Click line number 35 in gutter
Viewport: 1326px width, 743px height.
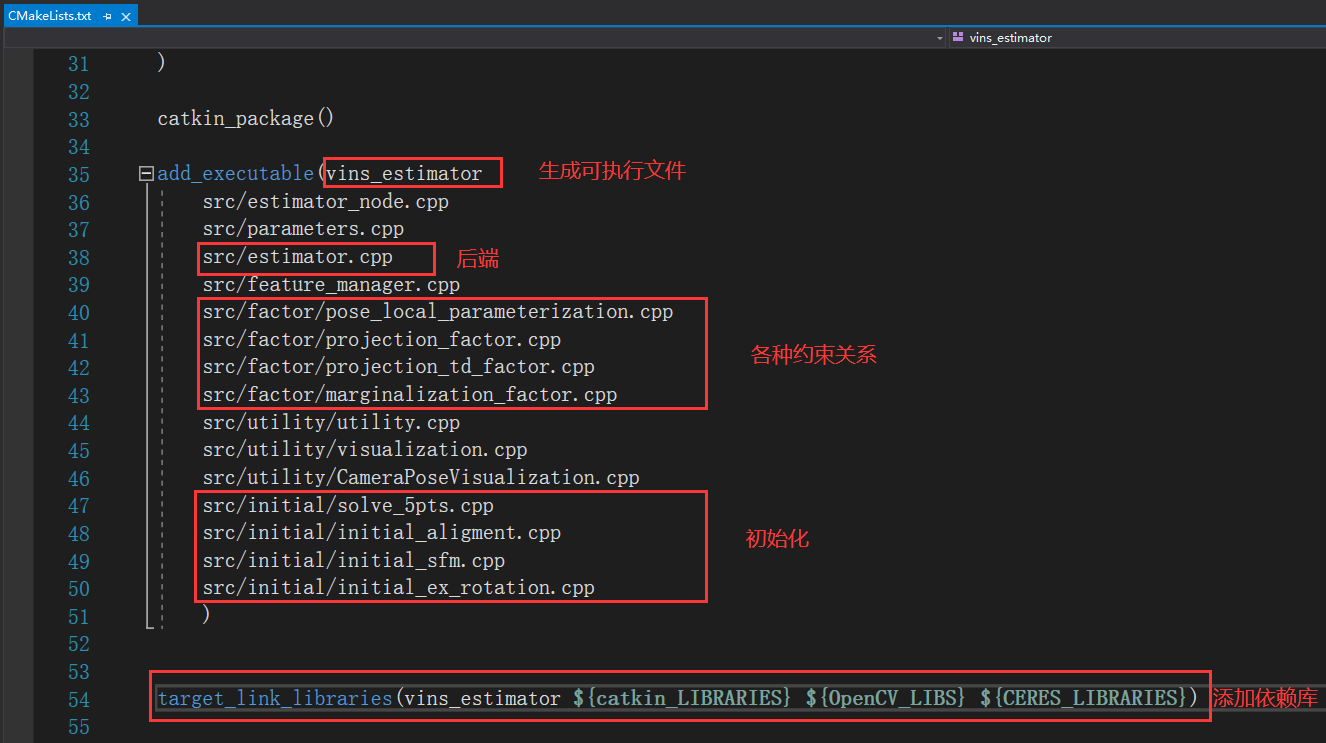tap(78, 175)
